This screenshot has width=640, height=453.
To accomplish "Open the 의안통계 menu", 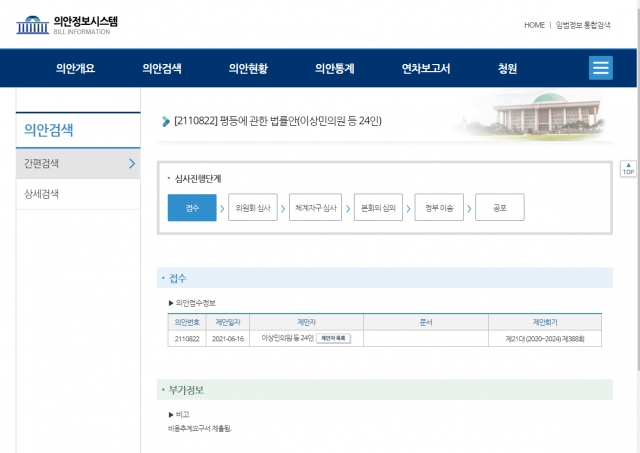I will [335, 68].
